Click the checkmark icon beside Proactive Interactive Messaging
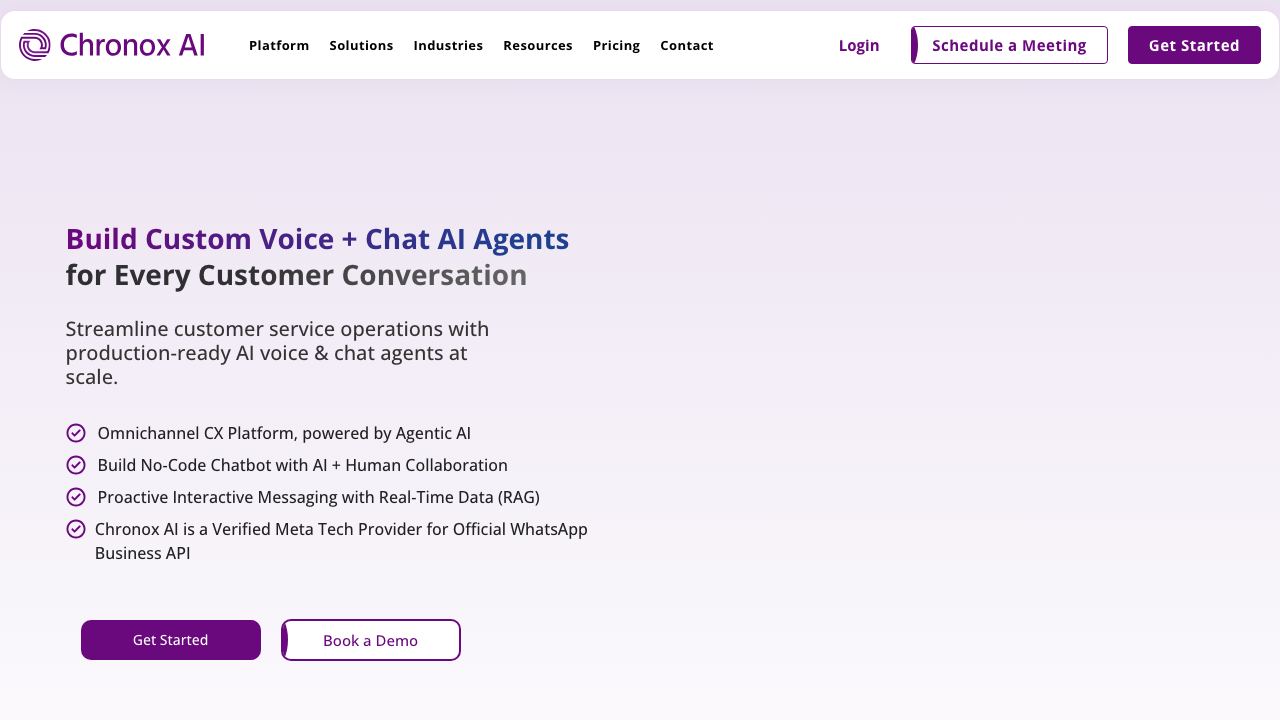This screenshot has width=1280, height=720. 76,497
